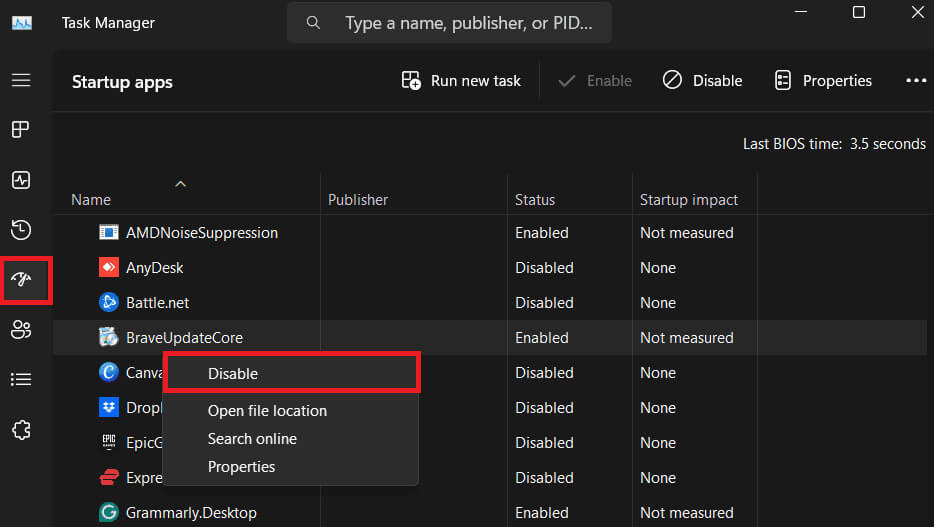934x527 pixels.
Task: Open the Performance page icon
Action: 21,180
